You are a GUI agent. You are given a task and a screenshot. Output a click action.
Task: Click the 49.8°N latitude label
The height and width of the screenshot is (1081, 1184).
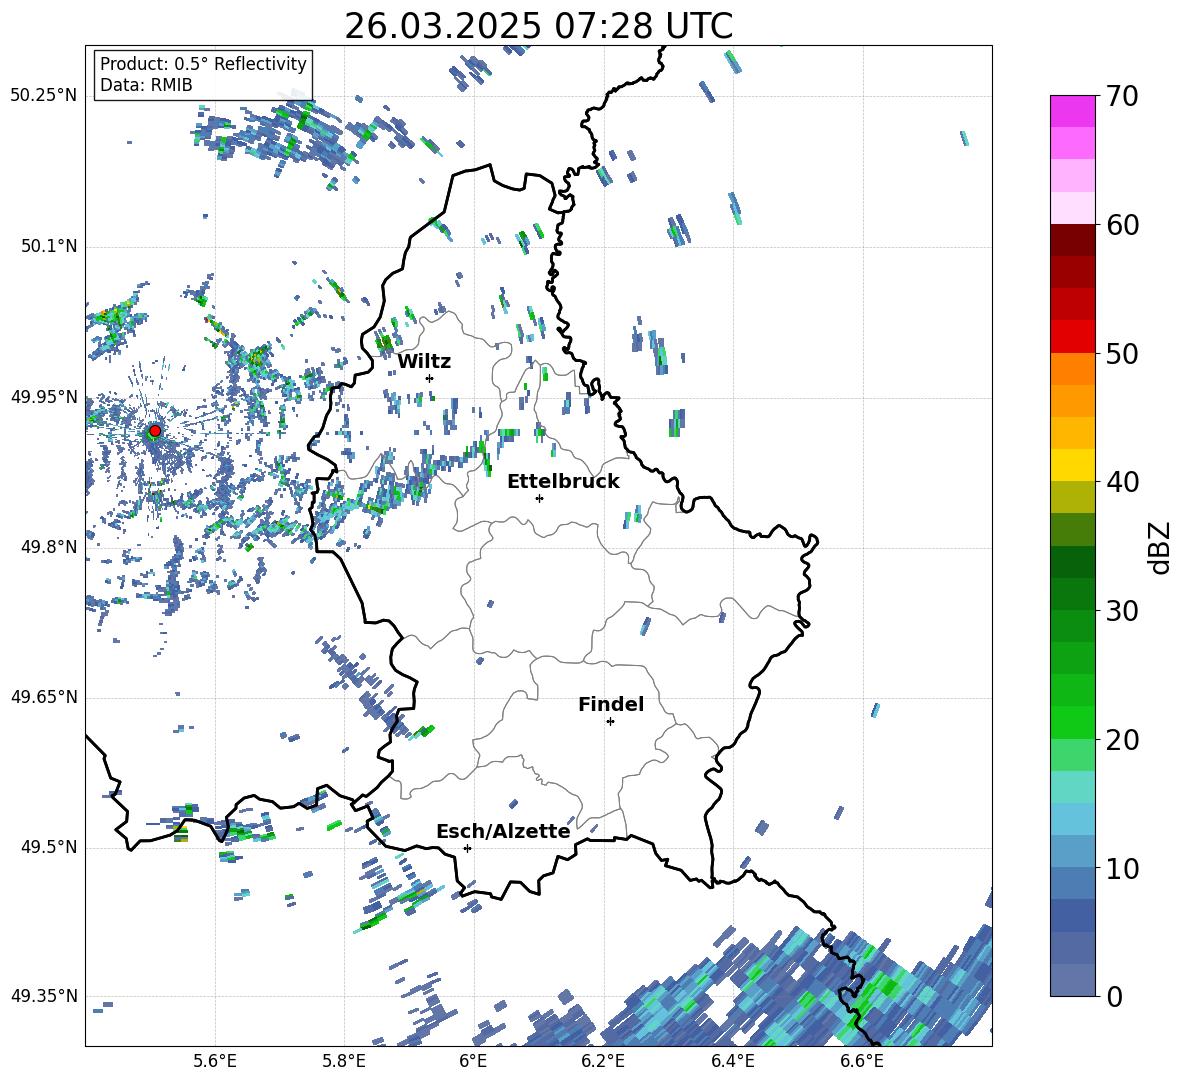[49, 547]
